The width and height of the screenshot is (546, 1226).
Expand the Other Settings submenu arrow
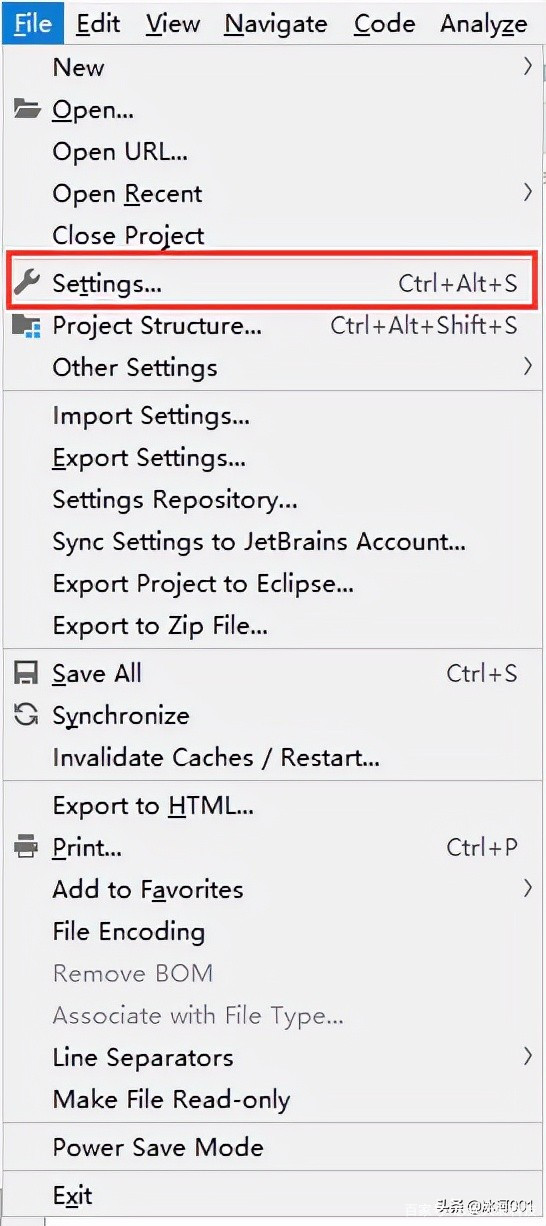(527, 367)
